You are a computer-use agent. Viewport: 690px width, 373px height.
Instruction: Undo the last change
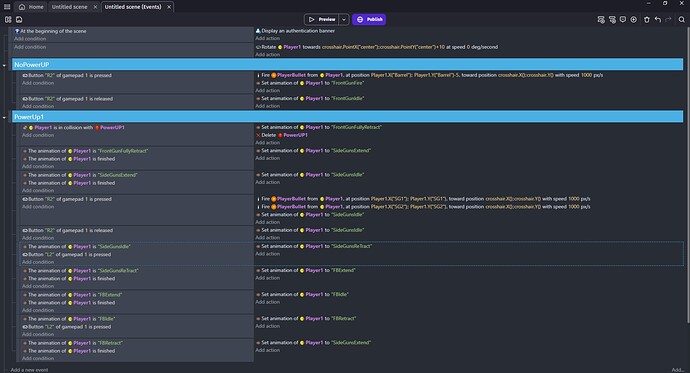[x=657, y=19]
